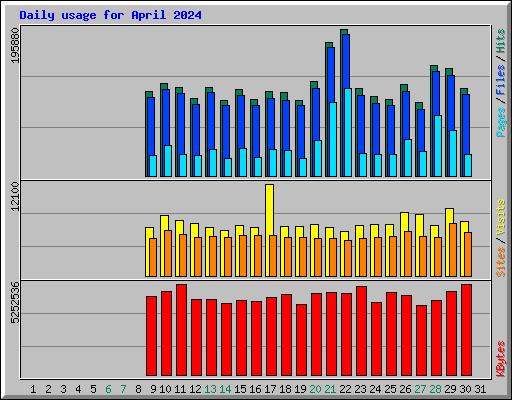Click the red KBytes bar for day 30
The height and width of the screenshot is (400, 512).
pos(466,330)
